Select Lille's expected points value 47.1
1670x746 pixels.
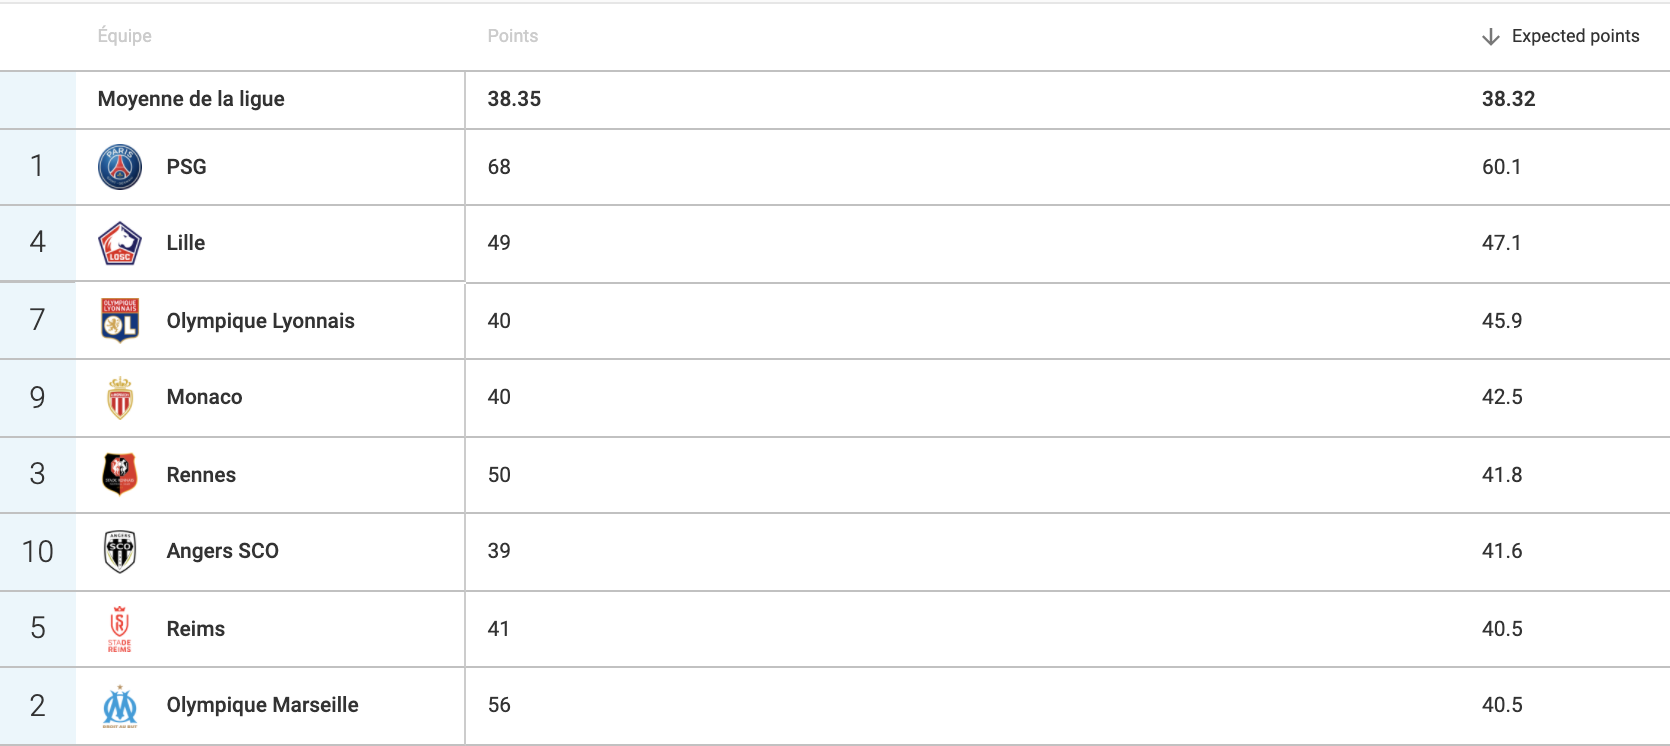click(x=1502, y=243)
